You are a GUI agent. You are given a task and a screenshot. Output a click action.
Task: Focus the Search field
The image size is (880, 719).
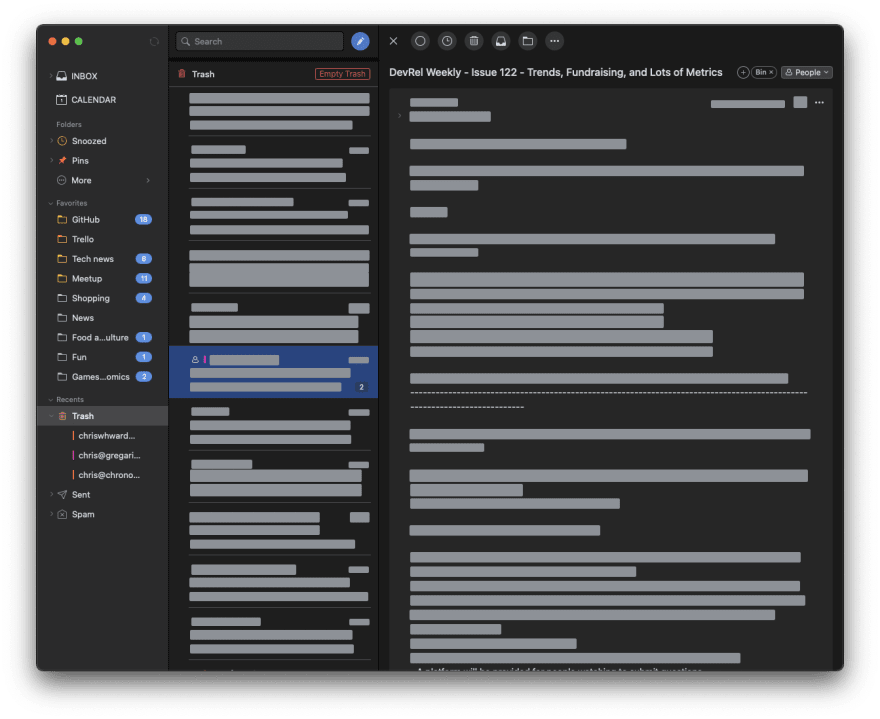[260, 42]
